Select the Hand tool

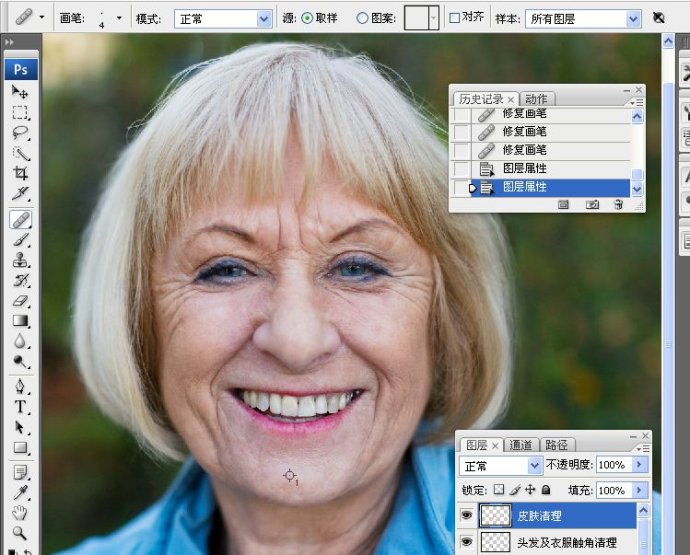20,513
